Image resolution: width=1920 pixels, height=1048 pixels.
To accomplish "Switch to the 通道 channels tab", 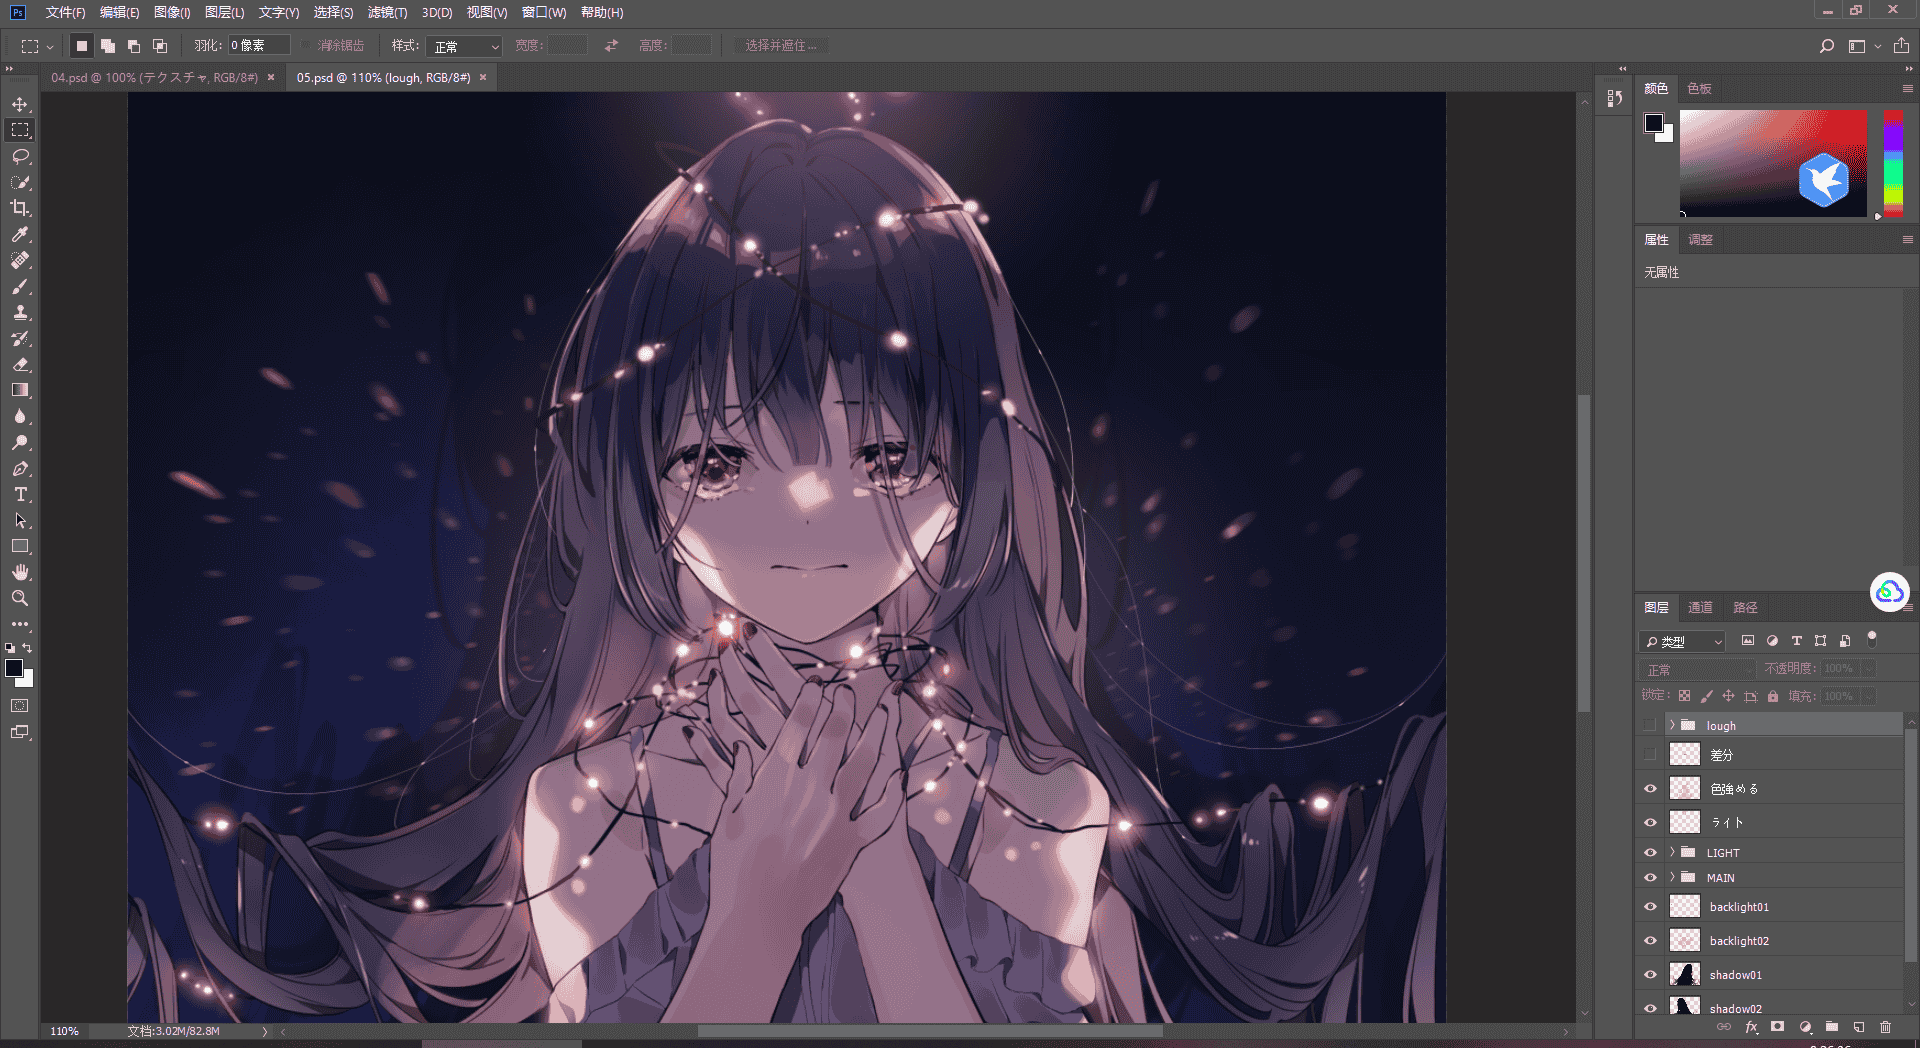I will pos(1700,607).
